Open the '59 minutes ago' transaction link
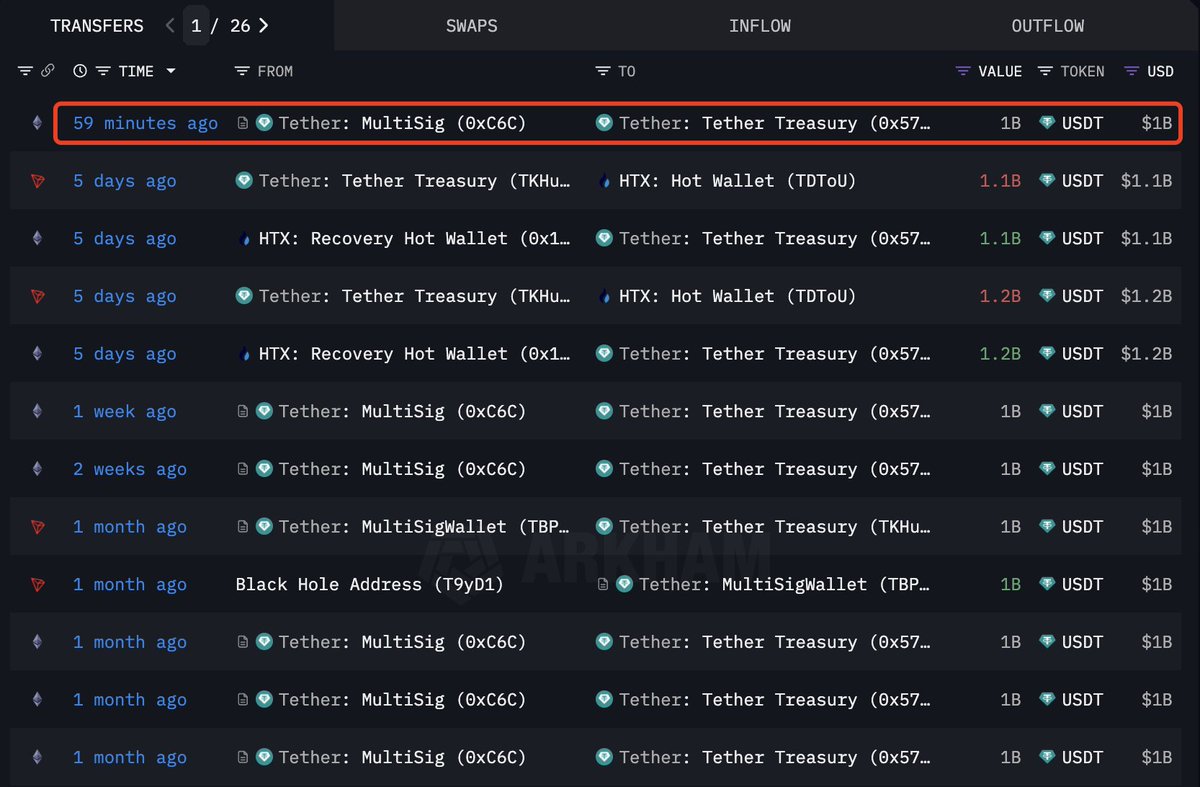Image resolution: width=1200 pixels, height=787 pixels. pos(145,123)
